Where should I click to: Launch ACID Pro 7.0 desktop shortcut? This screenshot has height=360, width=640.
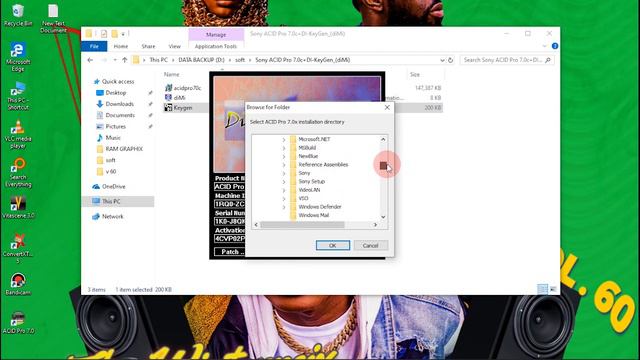point(18,323)
